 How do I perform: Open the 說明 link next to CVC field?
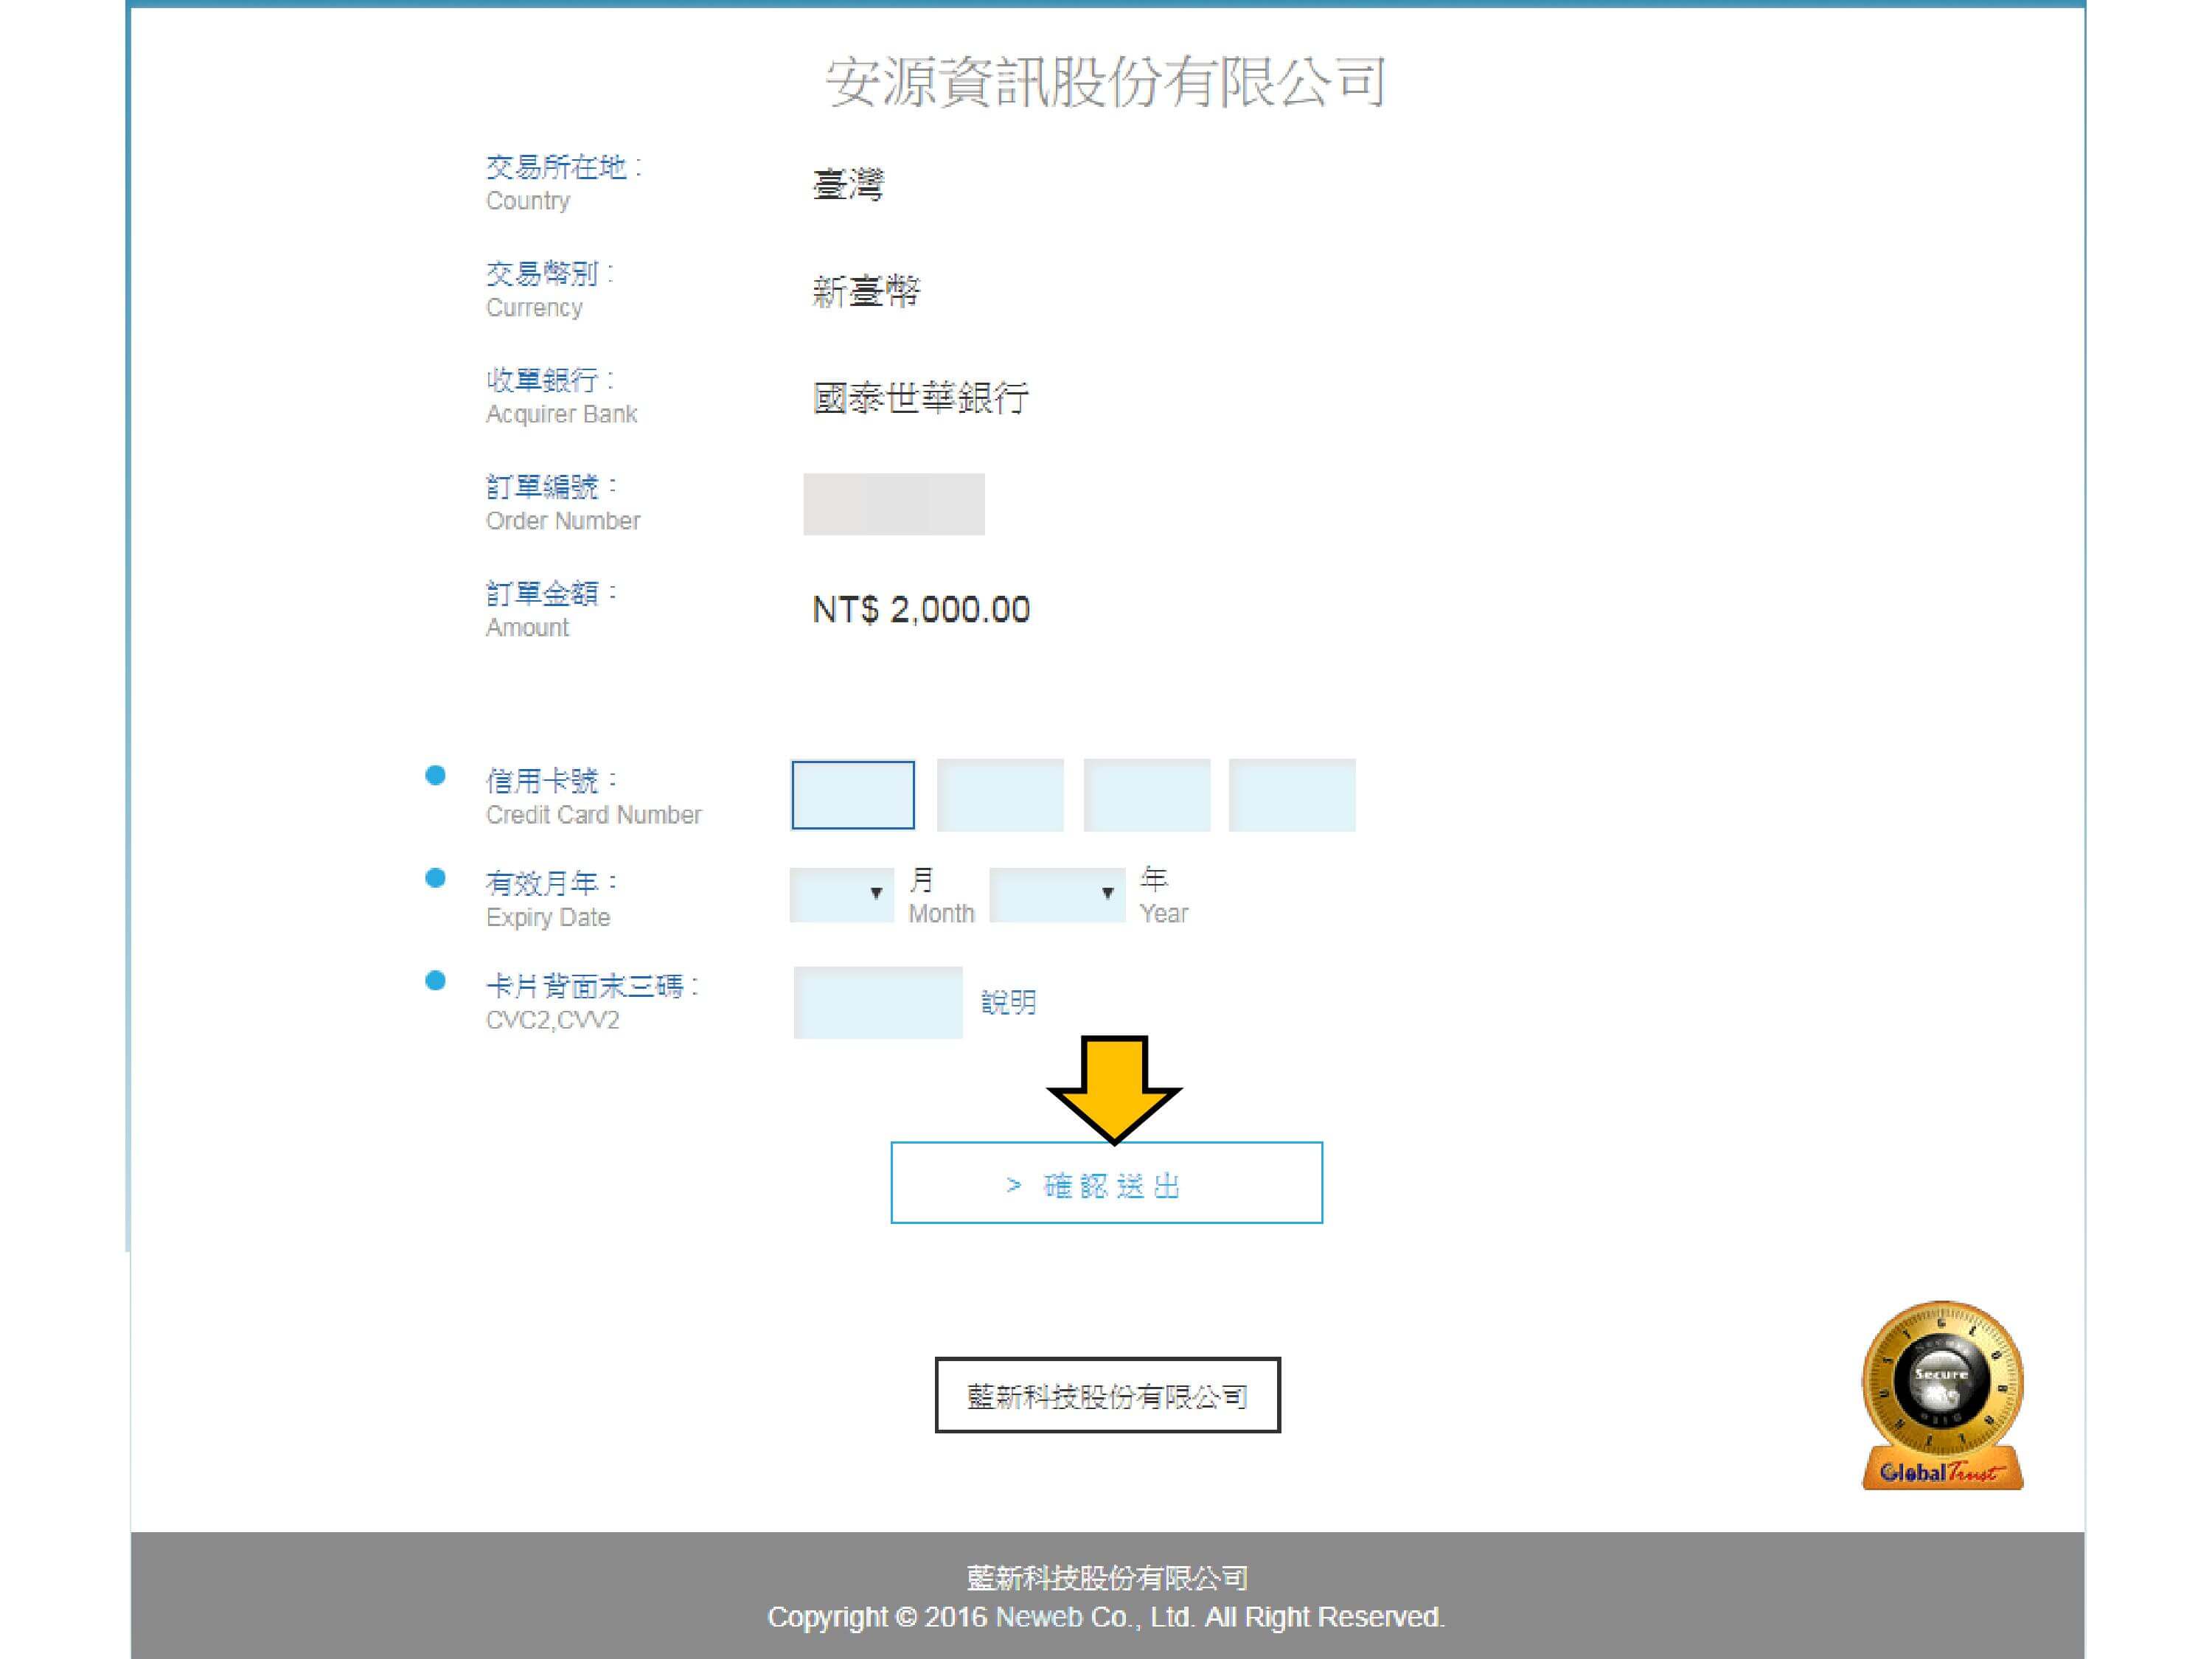coord(1008,1002)
